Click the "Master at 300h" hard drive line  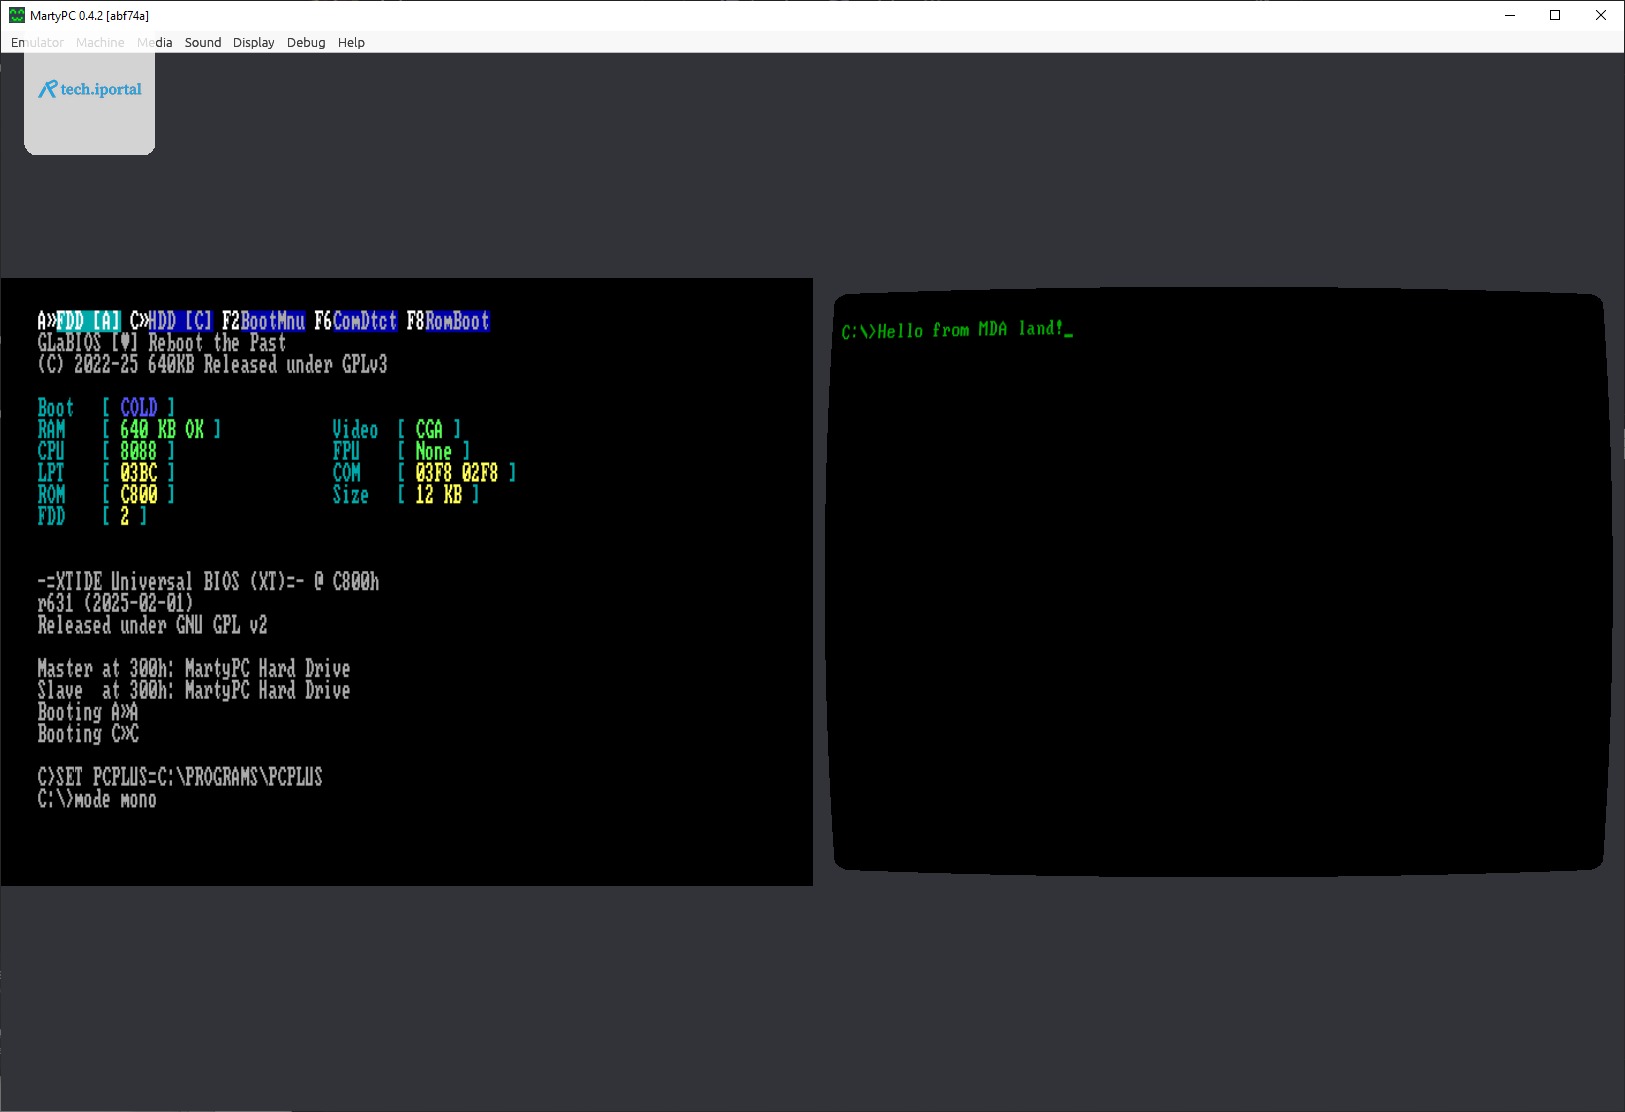pos(194,669)
